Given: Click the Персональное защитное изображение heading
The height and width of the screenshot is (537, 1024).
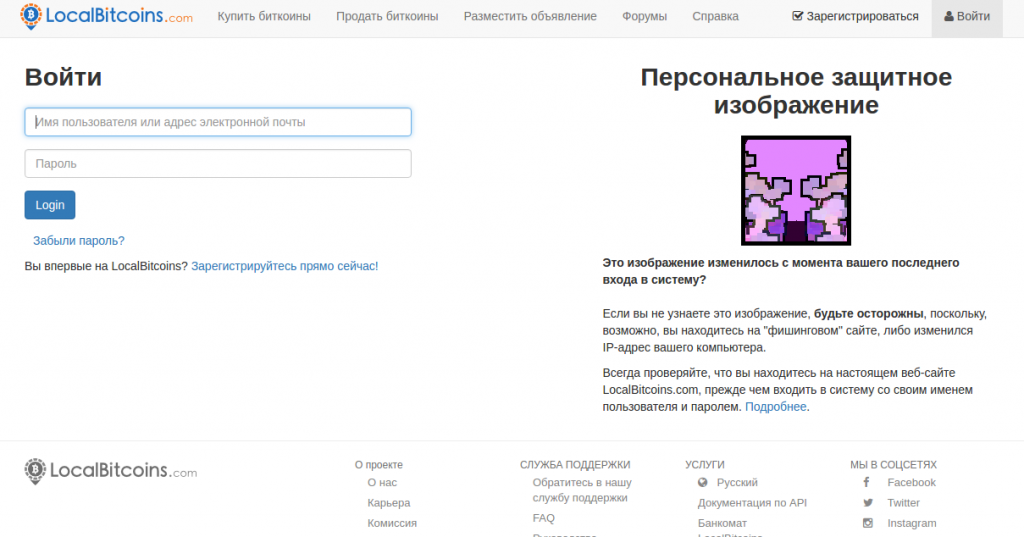Looking at the screenshot, I should pos(796,91).
